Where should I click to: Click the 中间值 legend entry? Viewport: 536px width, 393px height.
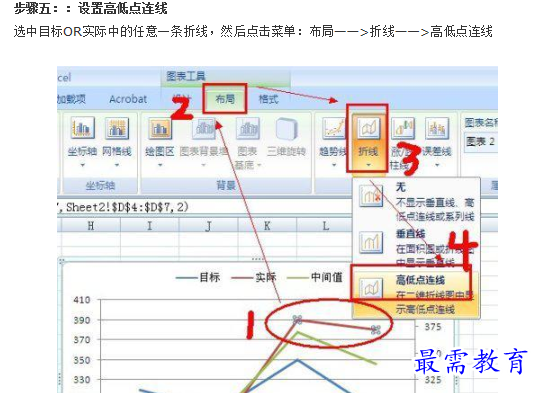point(314,277)
